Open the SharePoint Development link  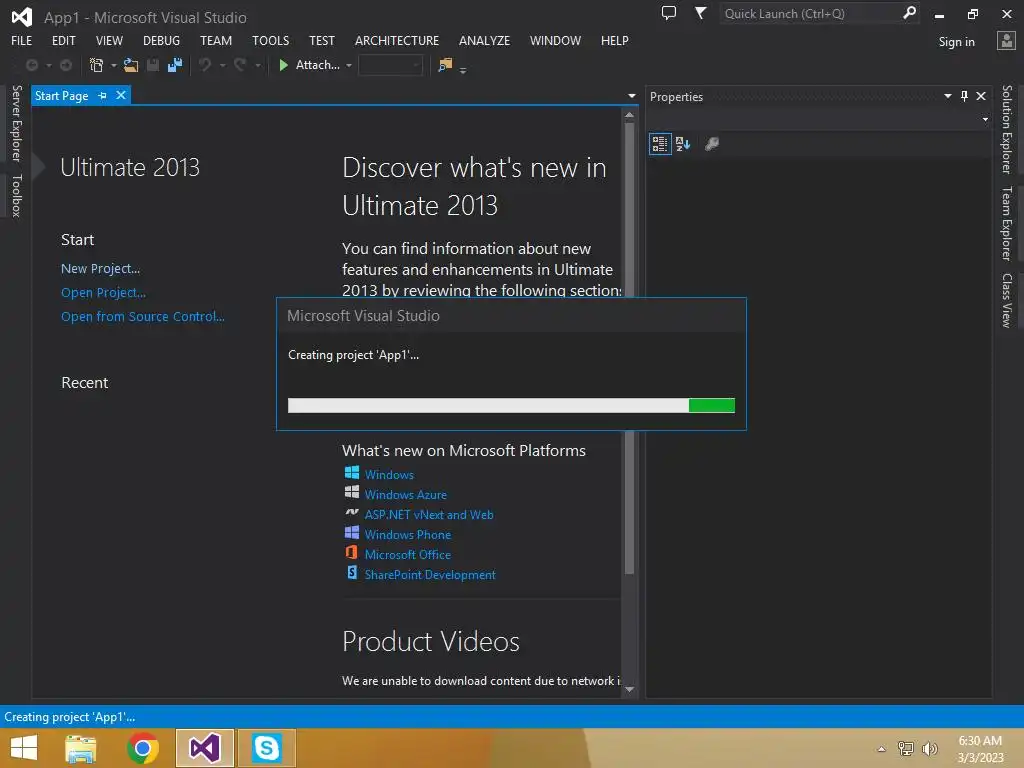click(430, 575)
